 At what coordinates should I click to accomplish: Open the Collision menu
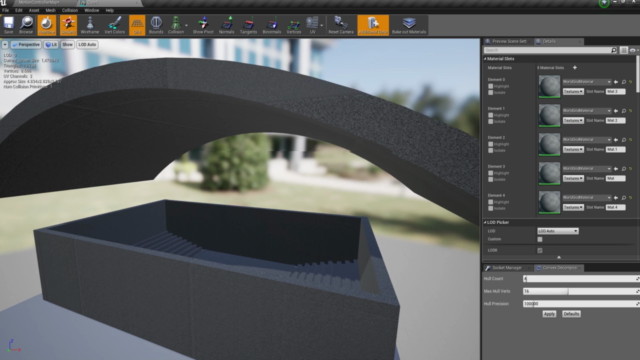[x=70, y=10]
